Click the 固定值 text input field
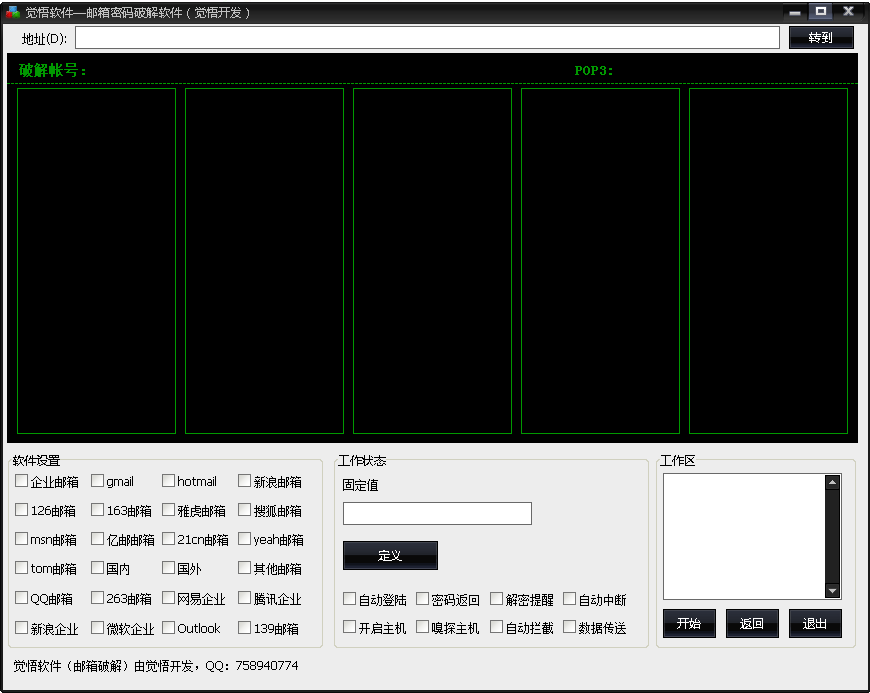 pyautogui.click(x=437, y=513)
